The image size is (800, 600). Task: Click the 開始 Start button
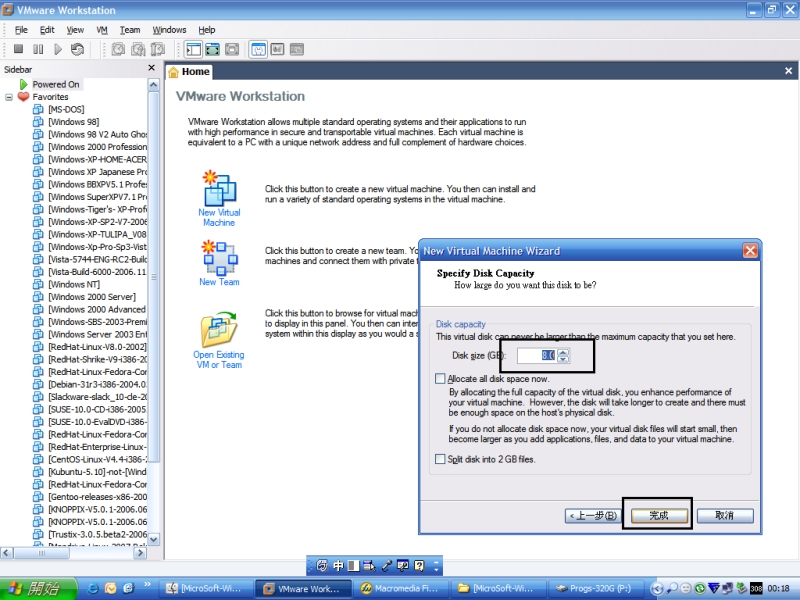pos(38,588)
